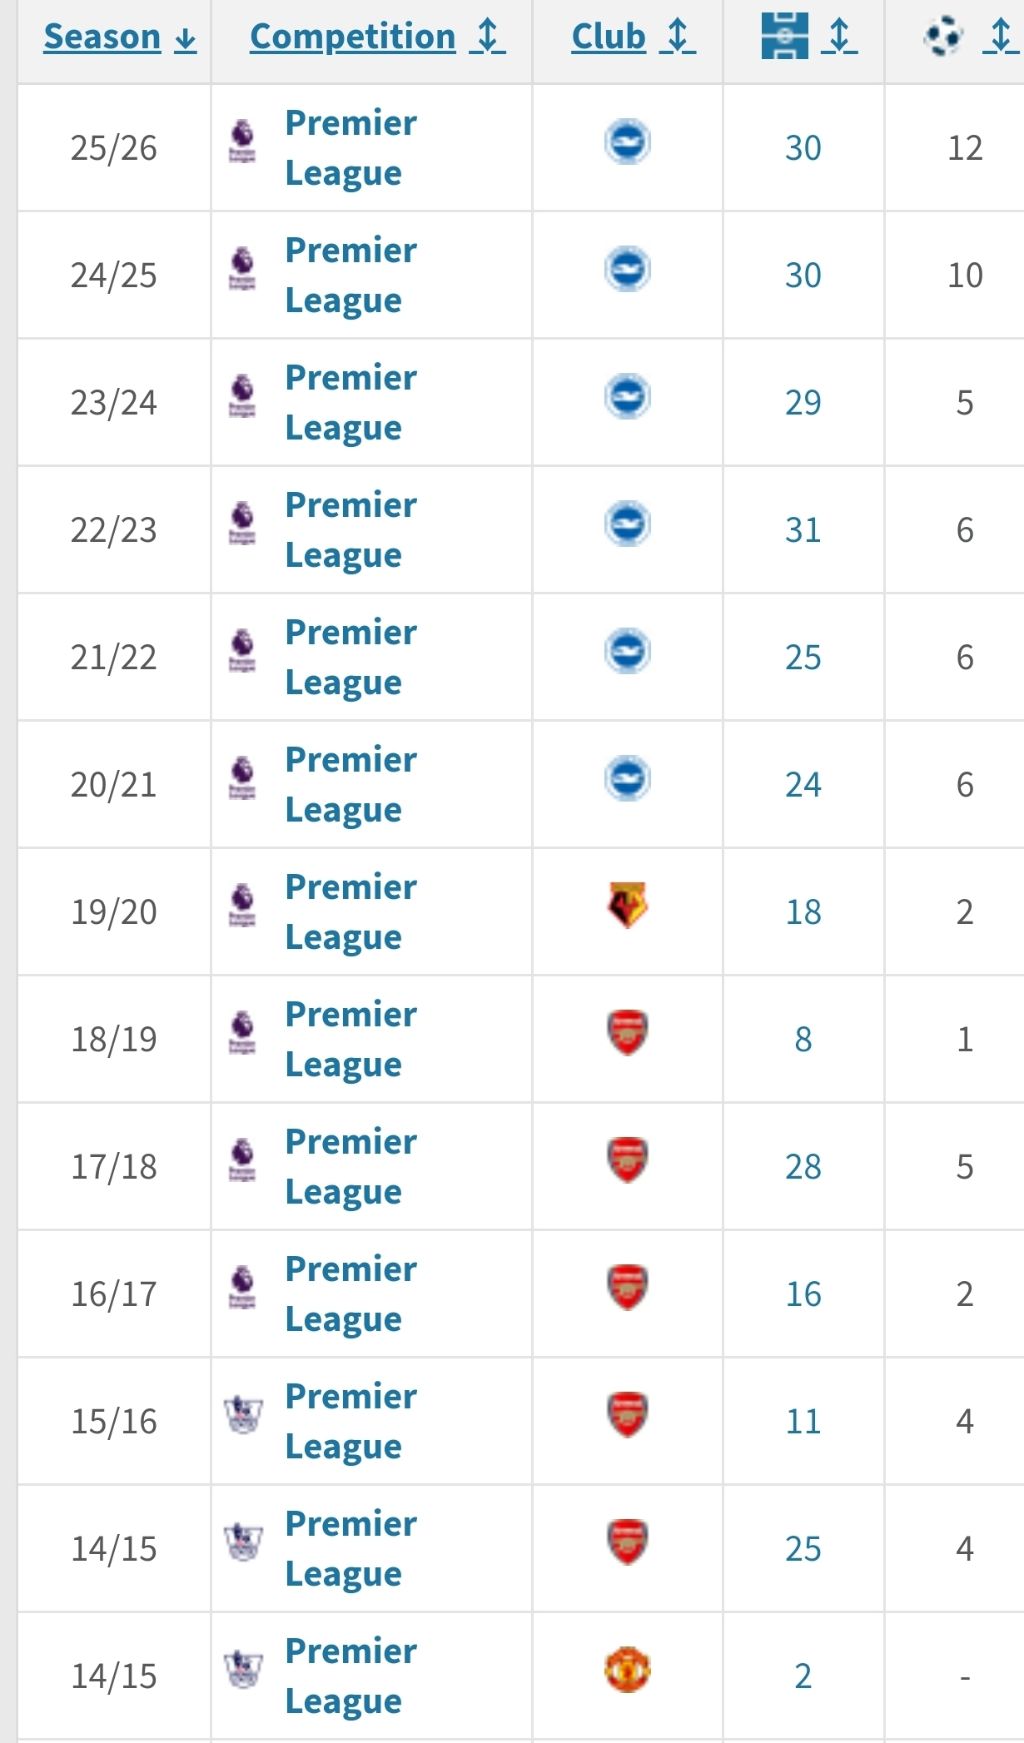Screen dimensions: 1024x1743
Task: Sort by Competition column header
Action: point(377,37)
